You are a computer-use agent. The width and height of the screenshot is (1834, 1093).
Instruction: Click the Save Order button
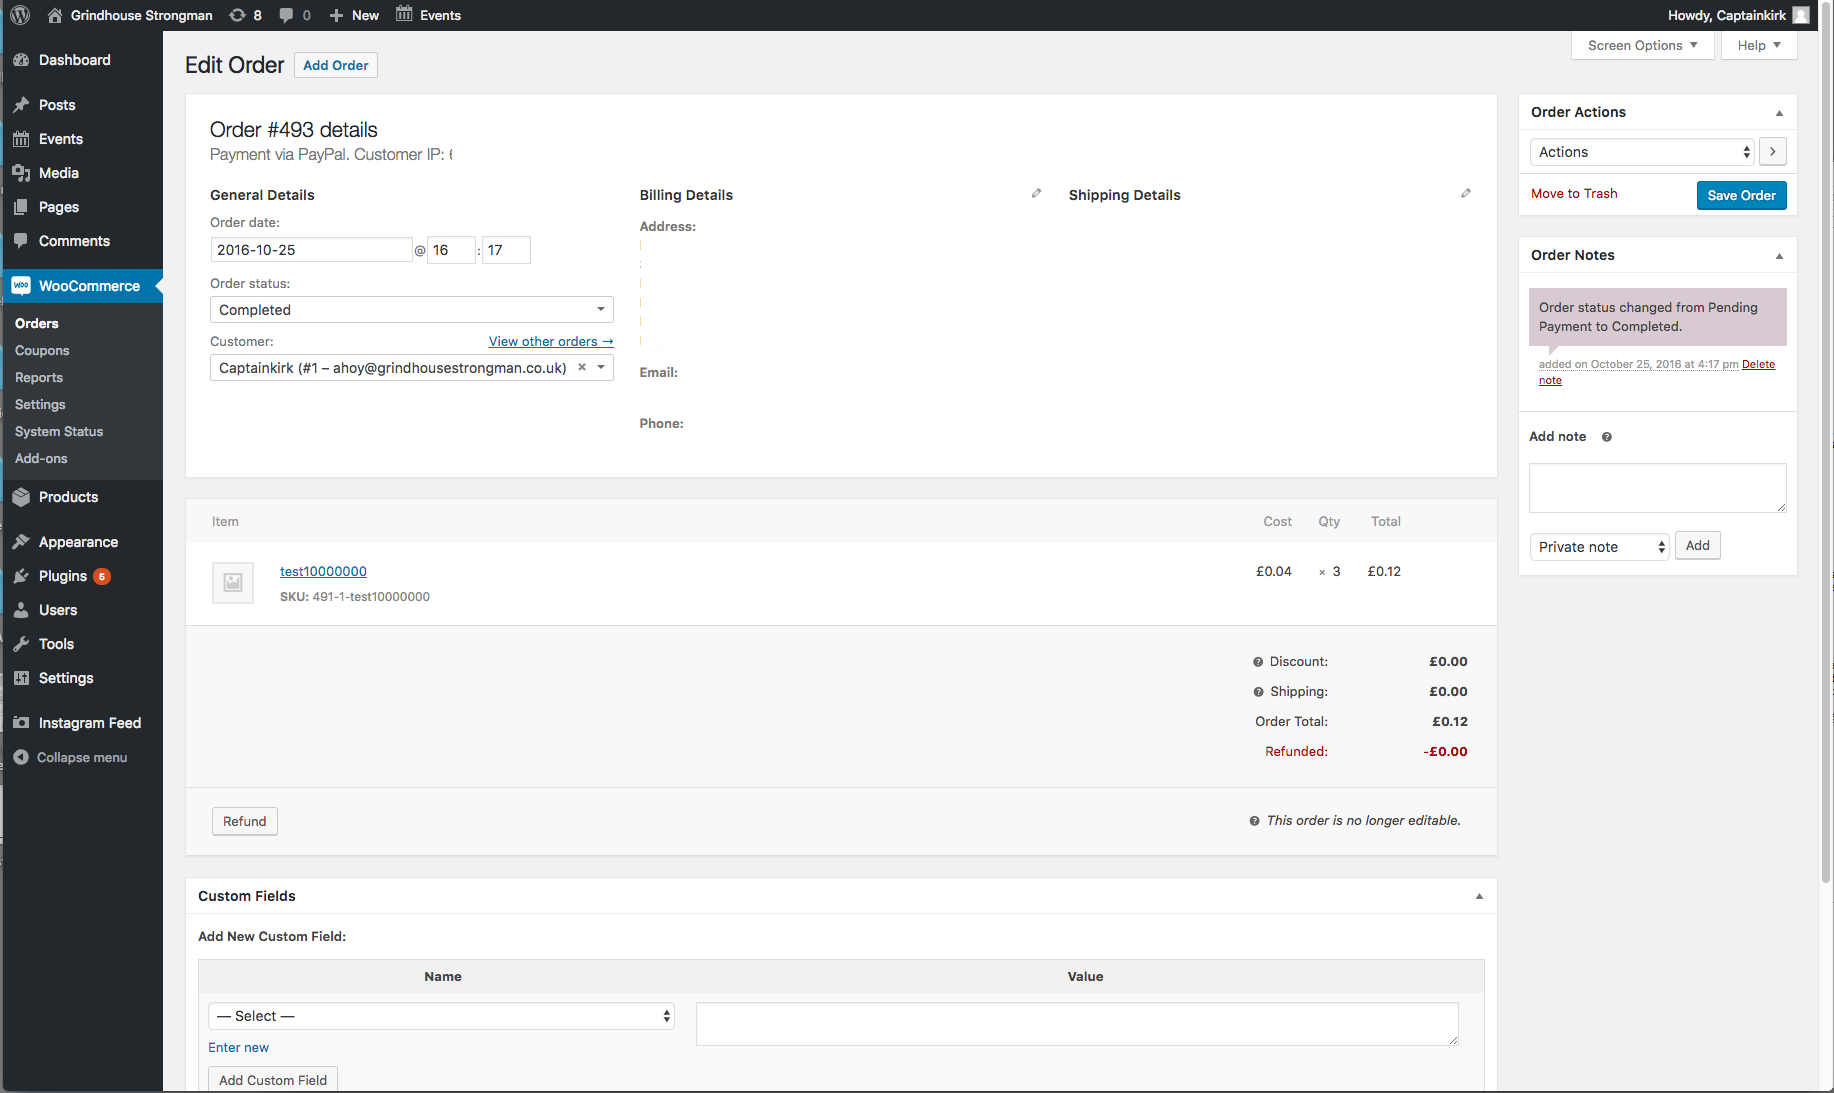pos(1741,195)
